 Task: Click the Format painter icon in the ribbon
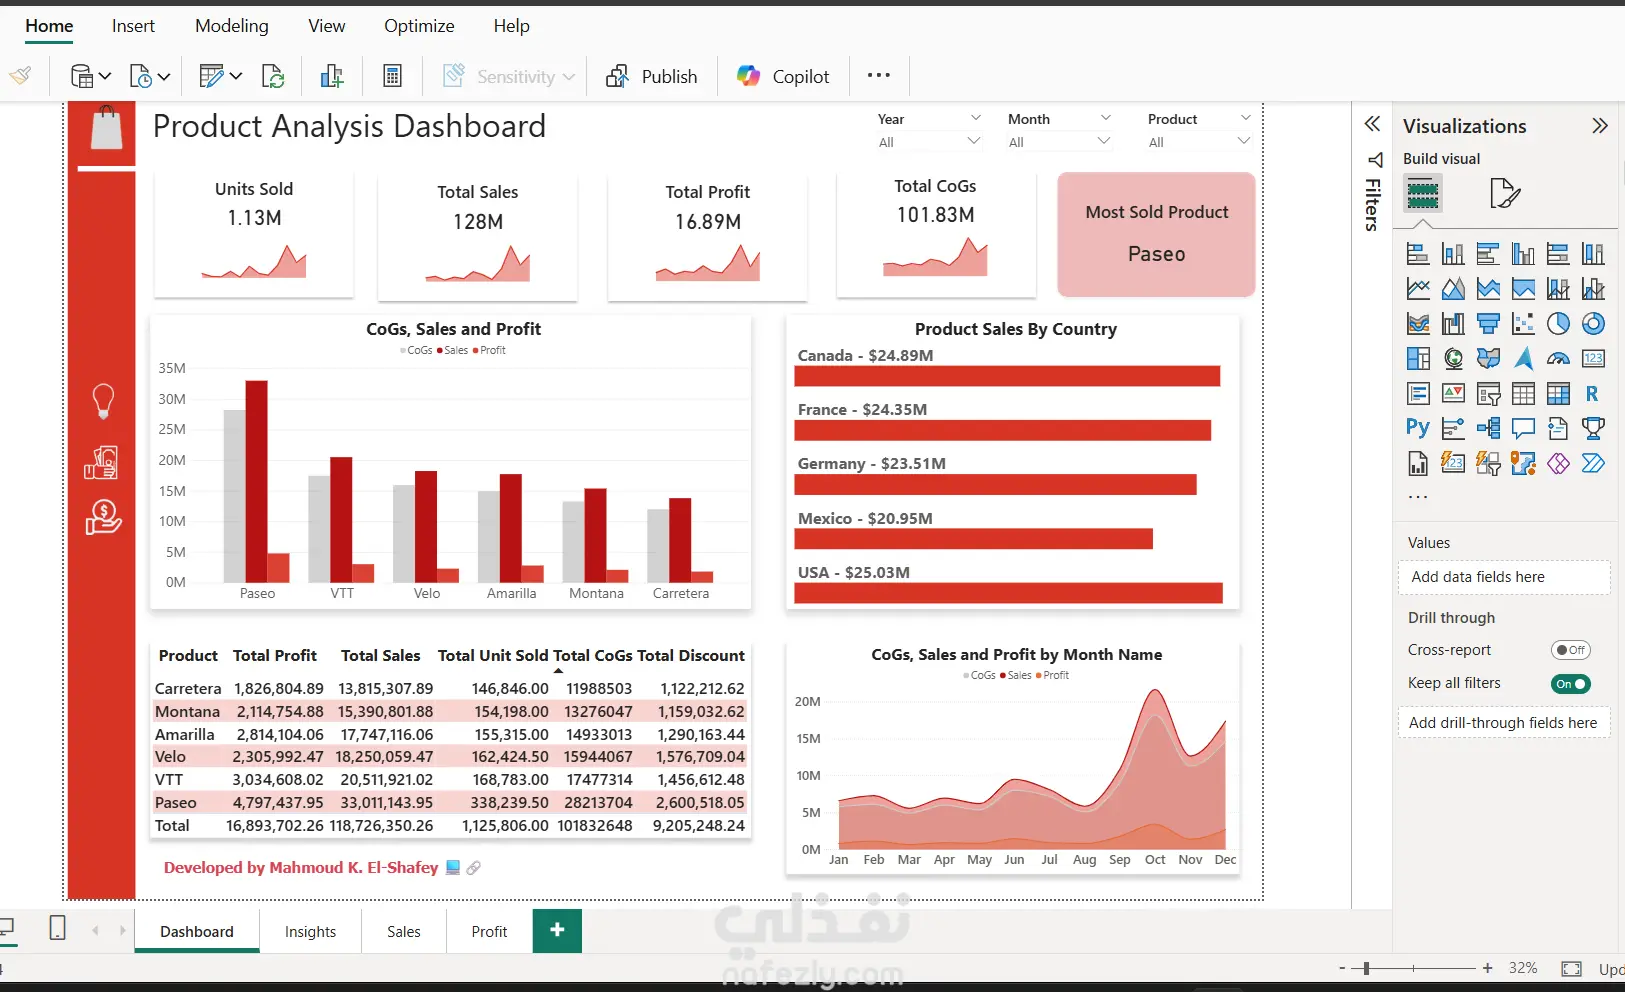(20, 76)
